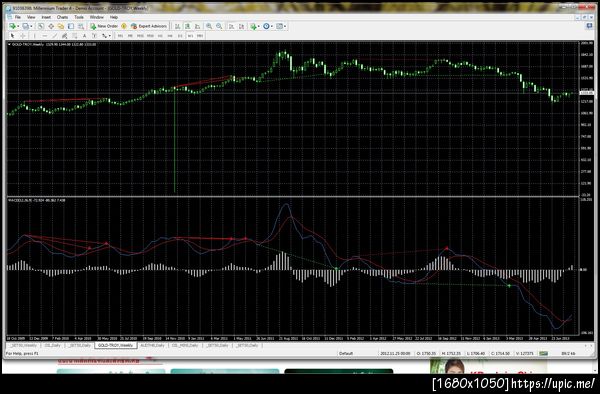The image size is (600, 394).
Task: Click the New Order button
Action: tap(104, 26)
